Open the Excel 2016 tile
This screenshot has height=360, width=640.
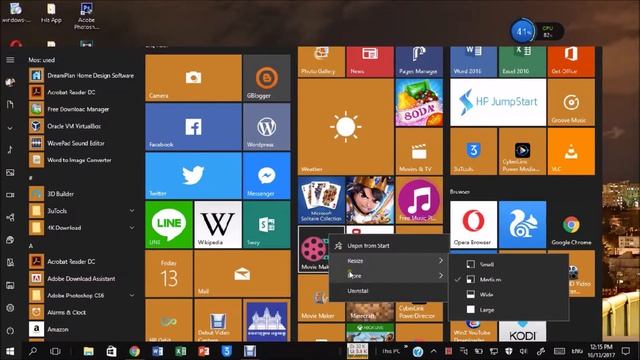[x=522, y=61]
